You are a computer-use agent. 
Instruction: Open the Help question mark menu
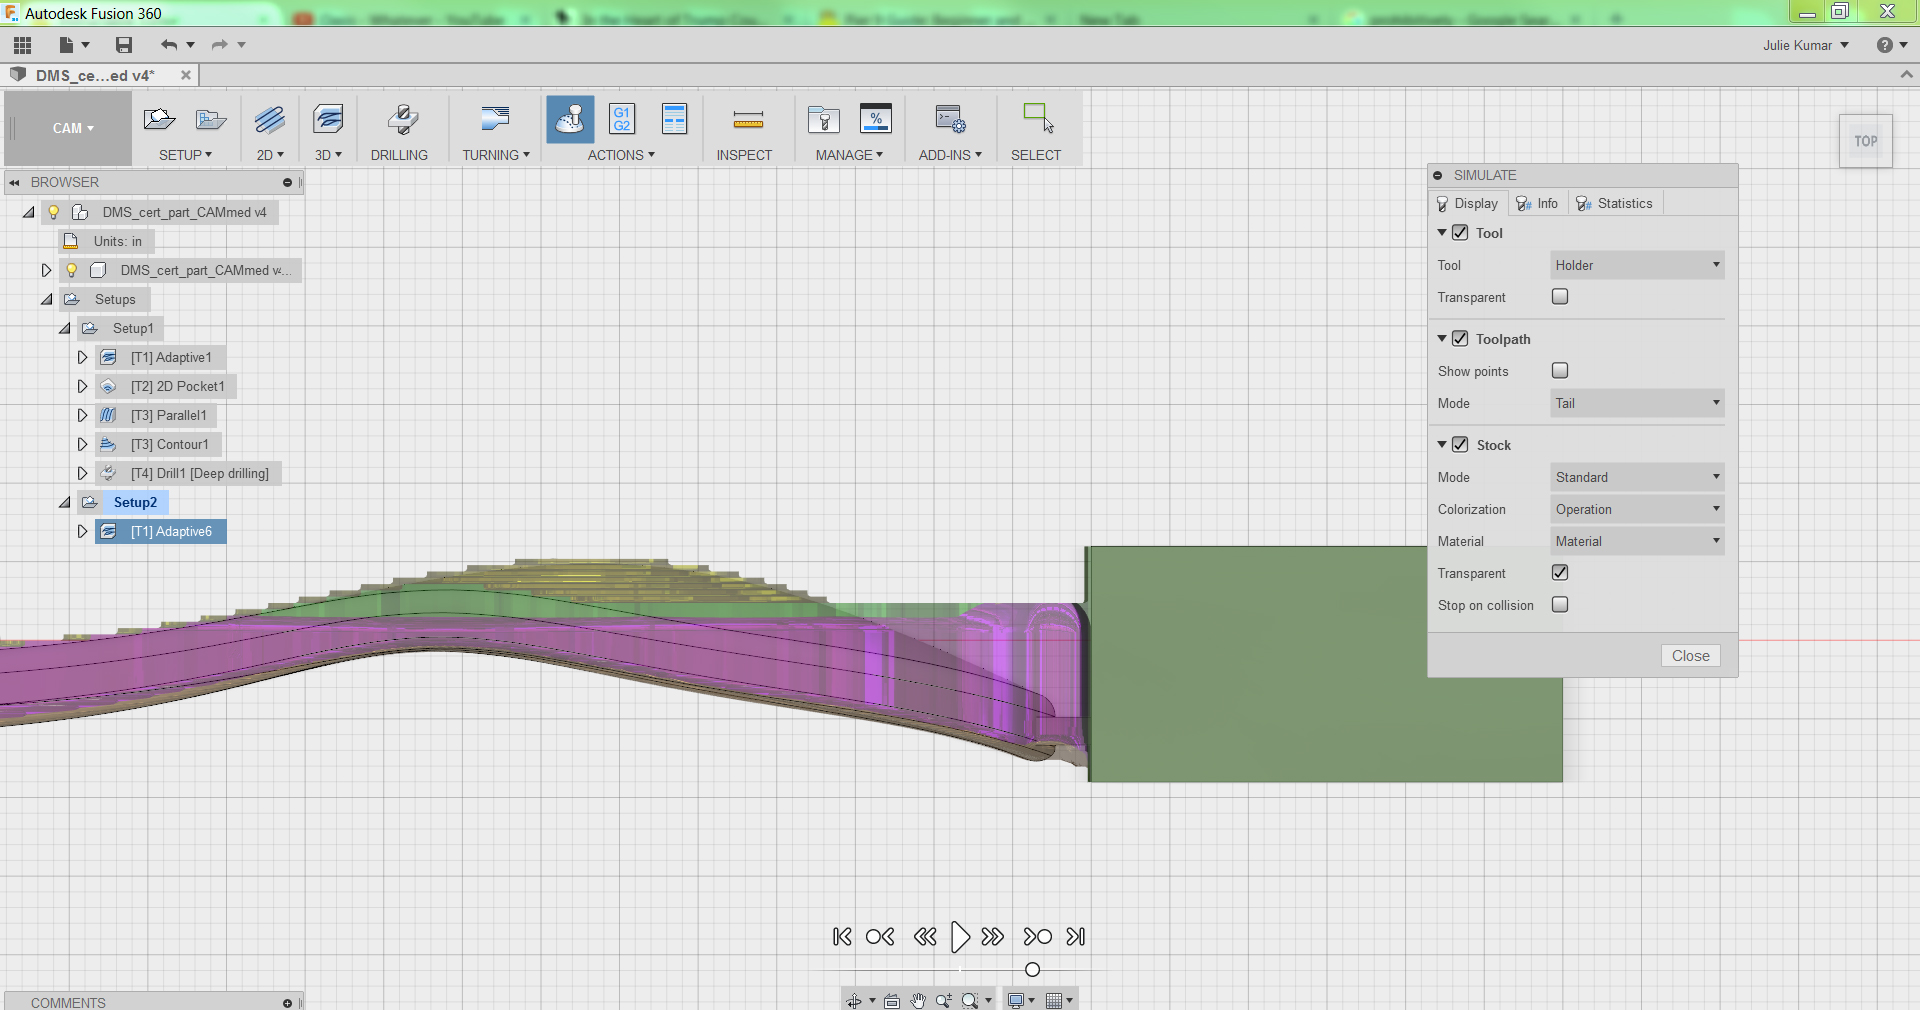(1891, 45)
